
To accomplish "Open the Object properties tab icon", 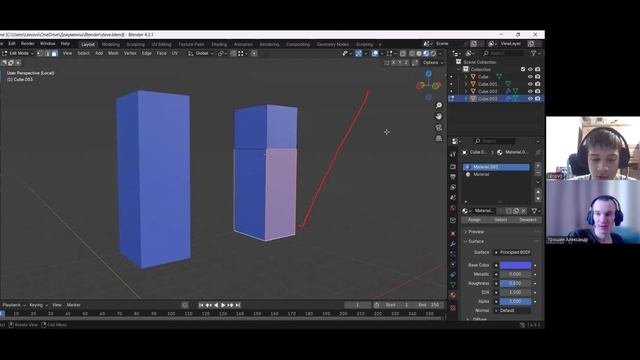I will (x=453, y=234).
